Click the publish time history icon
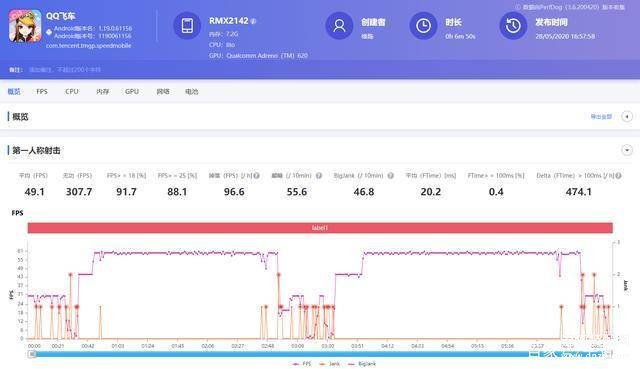Image resolution: width=640 pixels, height=369 pixels. click(x=513, y=26)
